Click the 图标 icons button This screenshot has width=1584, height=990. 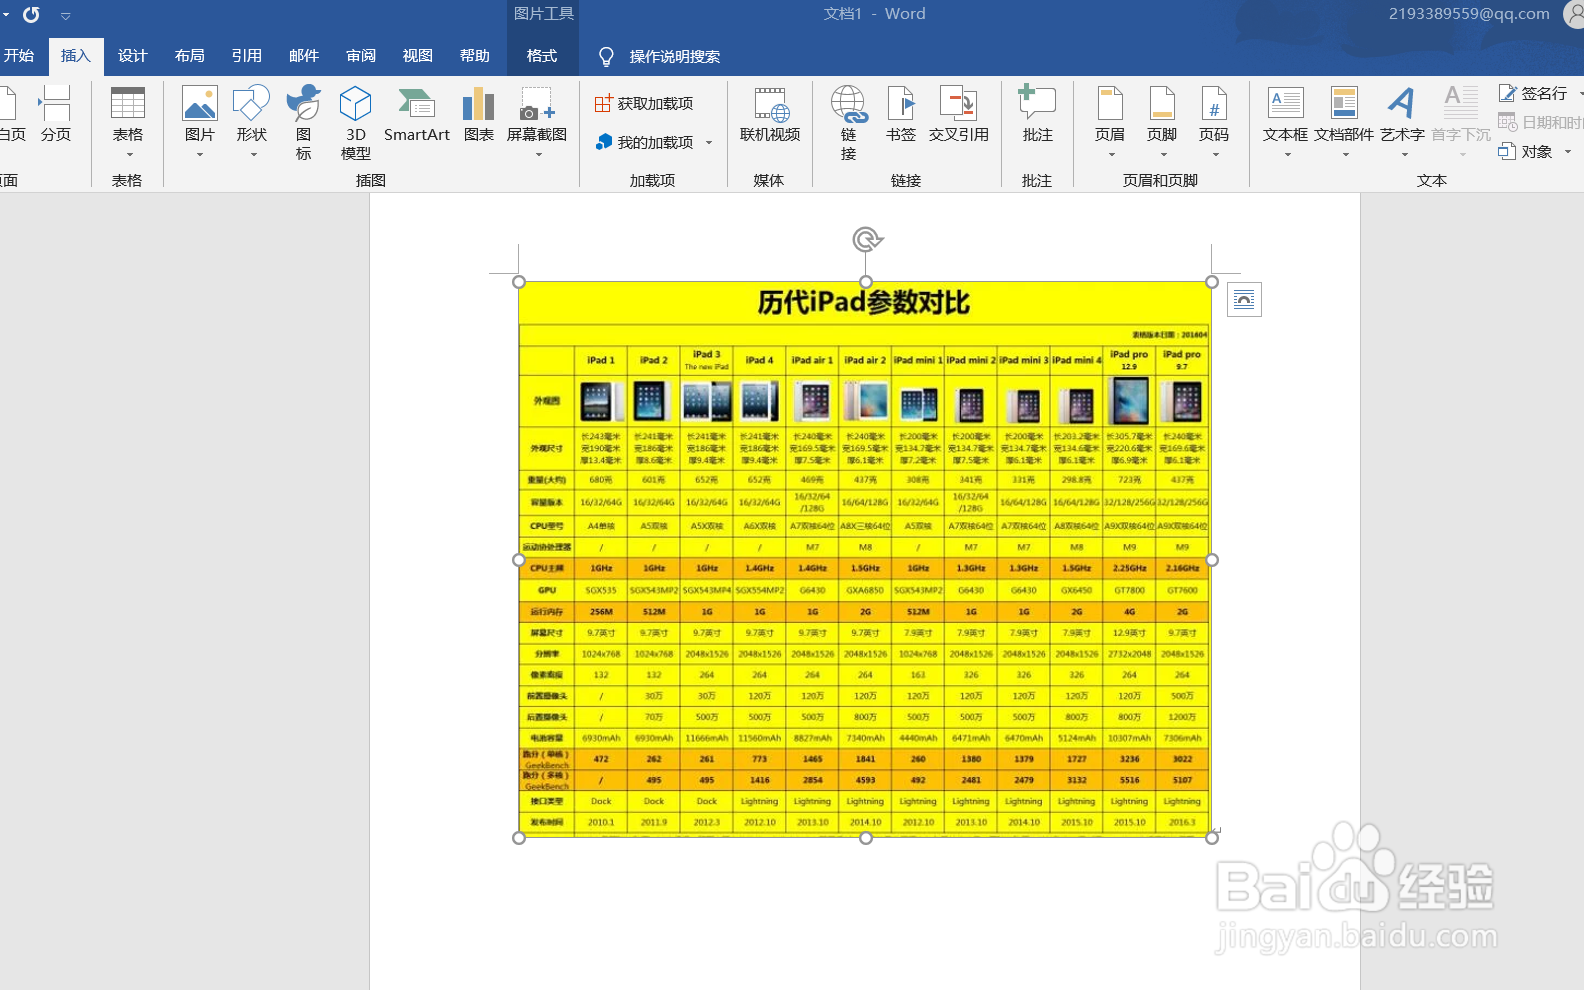304,122
